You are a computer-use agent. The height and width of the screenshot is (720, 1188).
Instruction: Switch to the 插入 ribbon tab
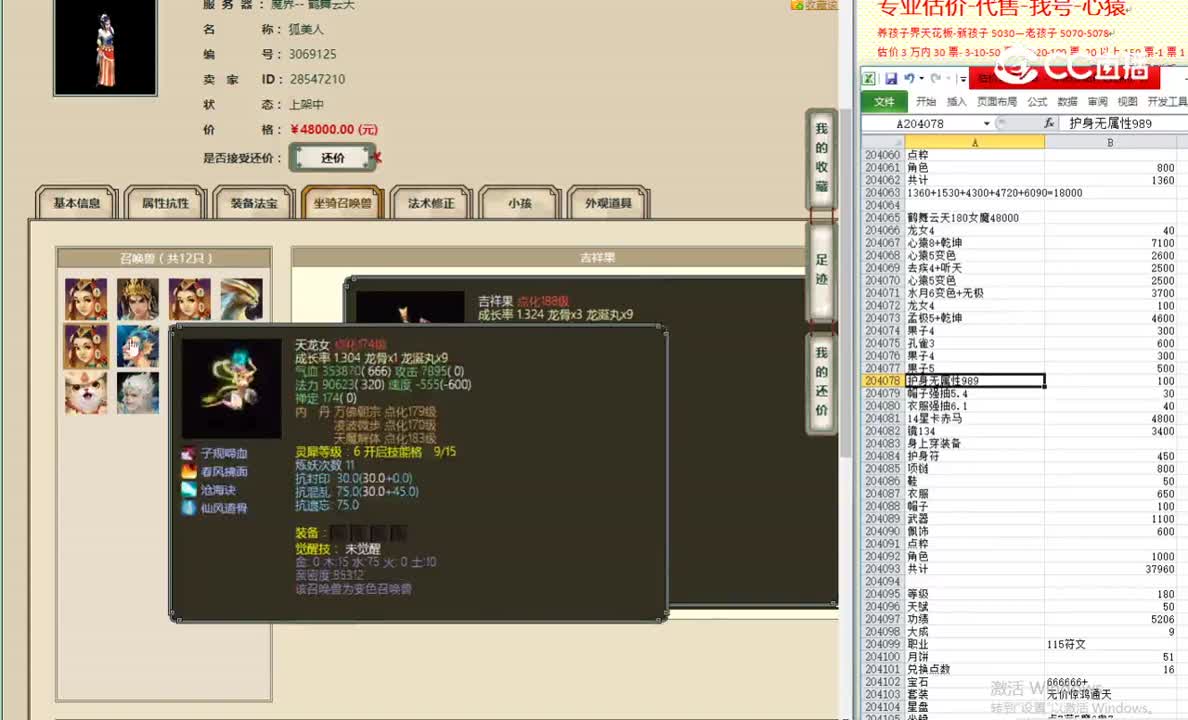point(956,102)
